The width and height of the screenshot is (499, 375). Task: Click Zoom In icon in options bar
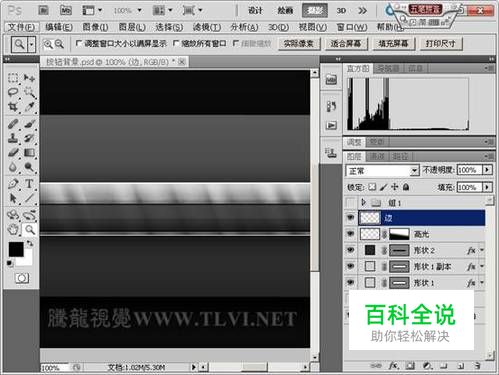click(48, 44)
